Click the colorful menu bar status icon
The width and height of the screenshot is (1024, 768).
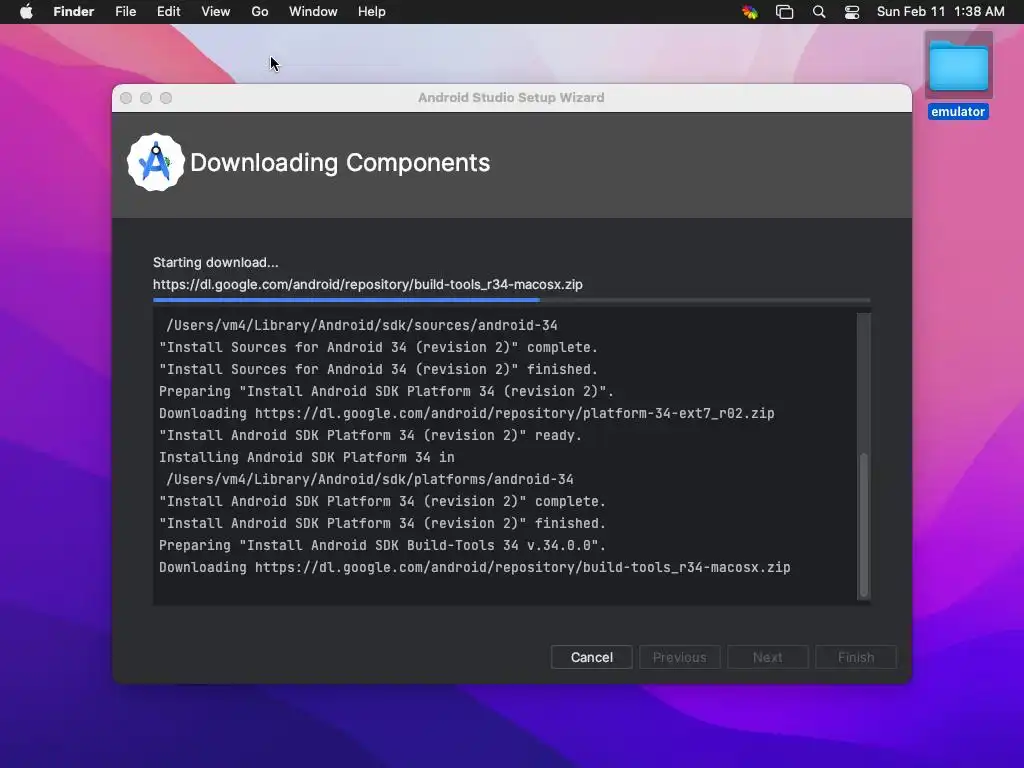750,12
